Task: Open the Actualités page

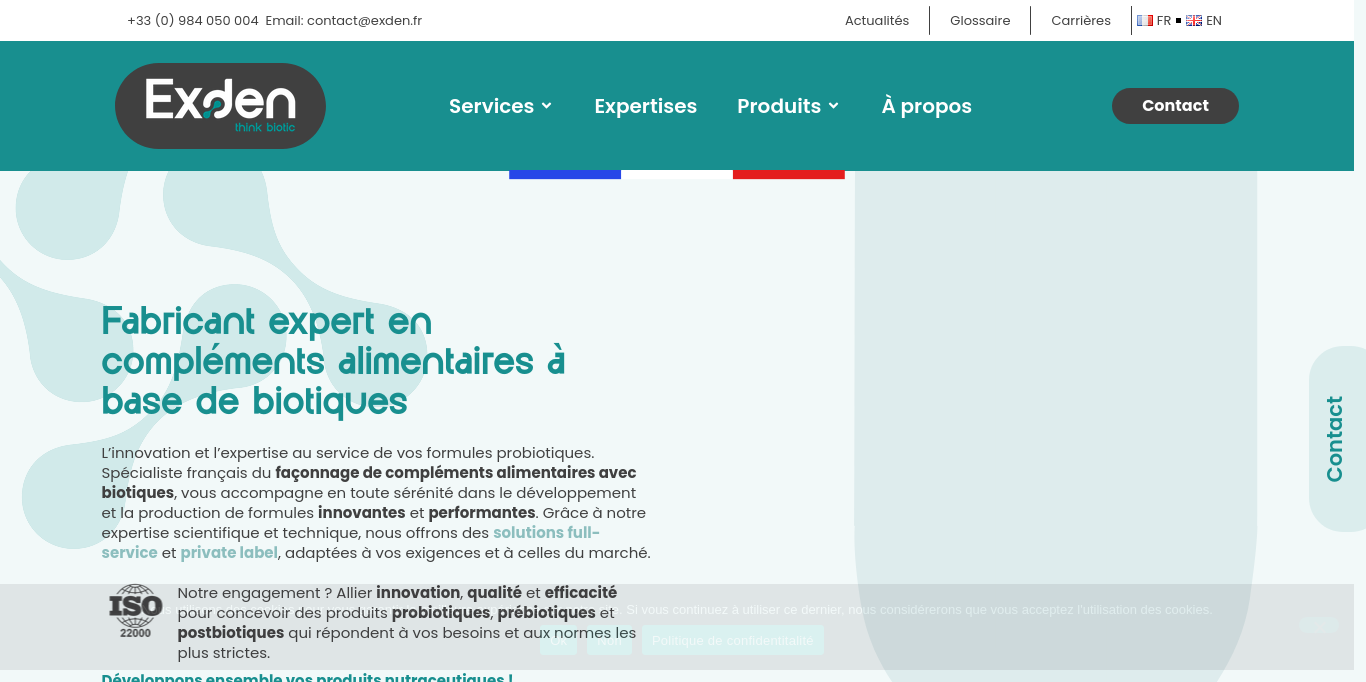Action: pyautogui.click(x=876, y=20)
